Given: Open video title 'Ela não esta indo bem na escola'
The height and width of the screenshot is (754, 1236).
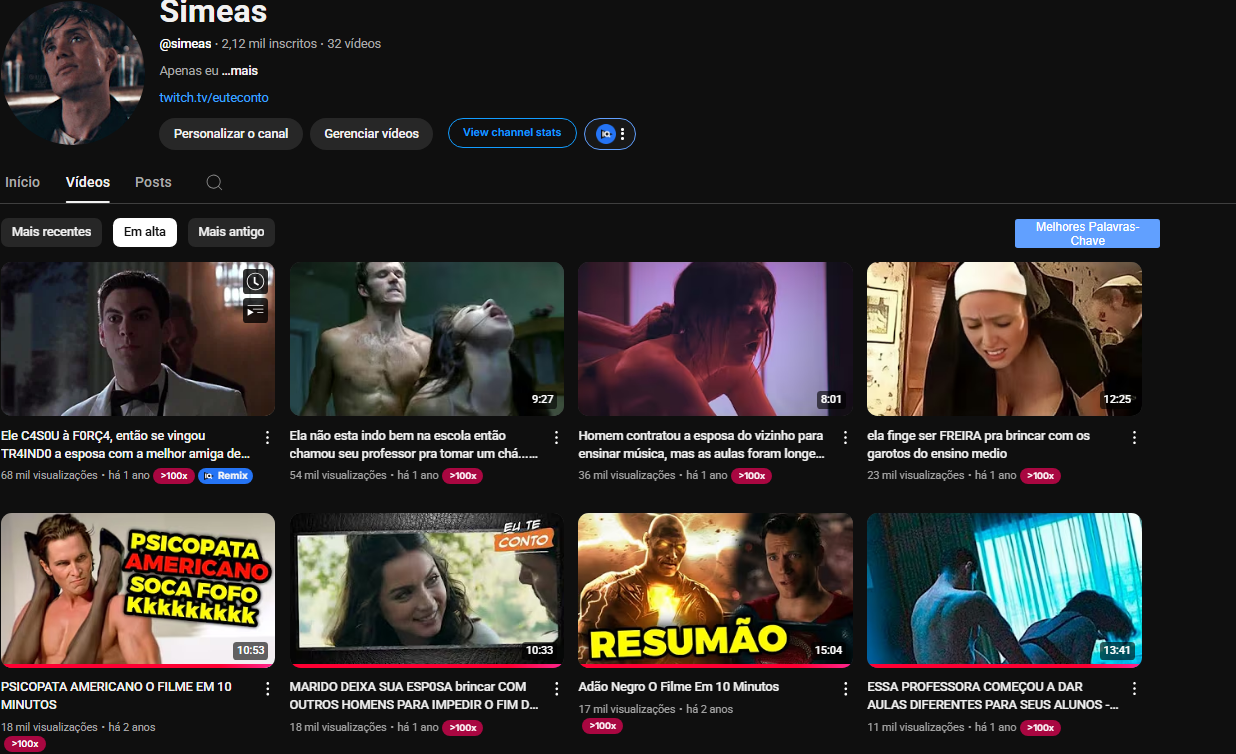Looking at the screenshot, I should click(x=414, y=445).
